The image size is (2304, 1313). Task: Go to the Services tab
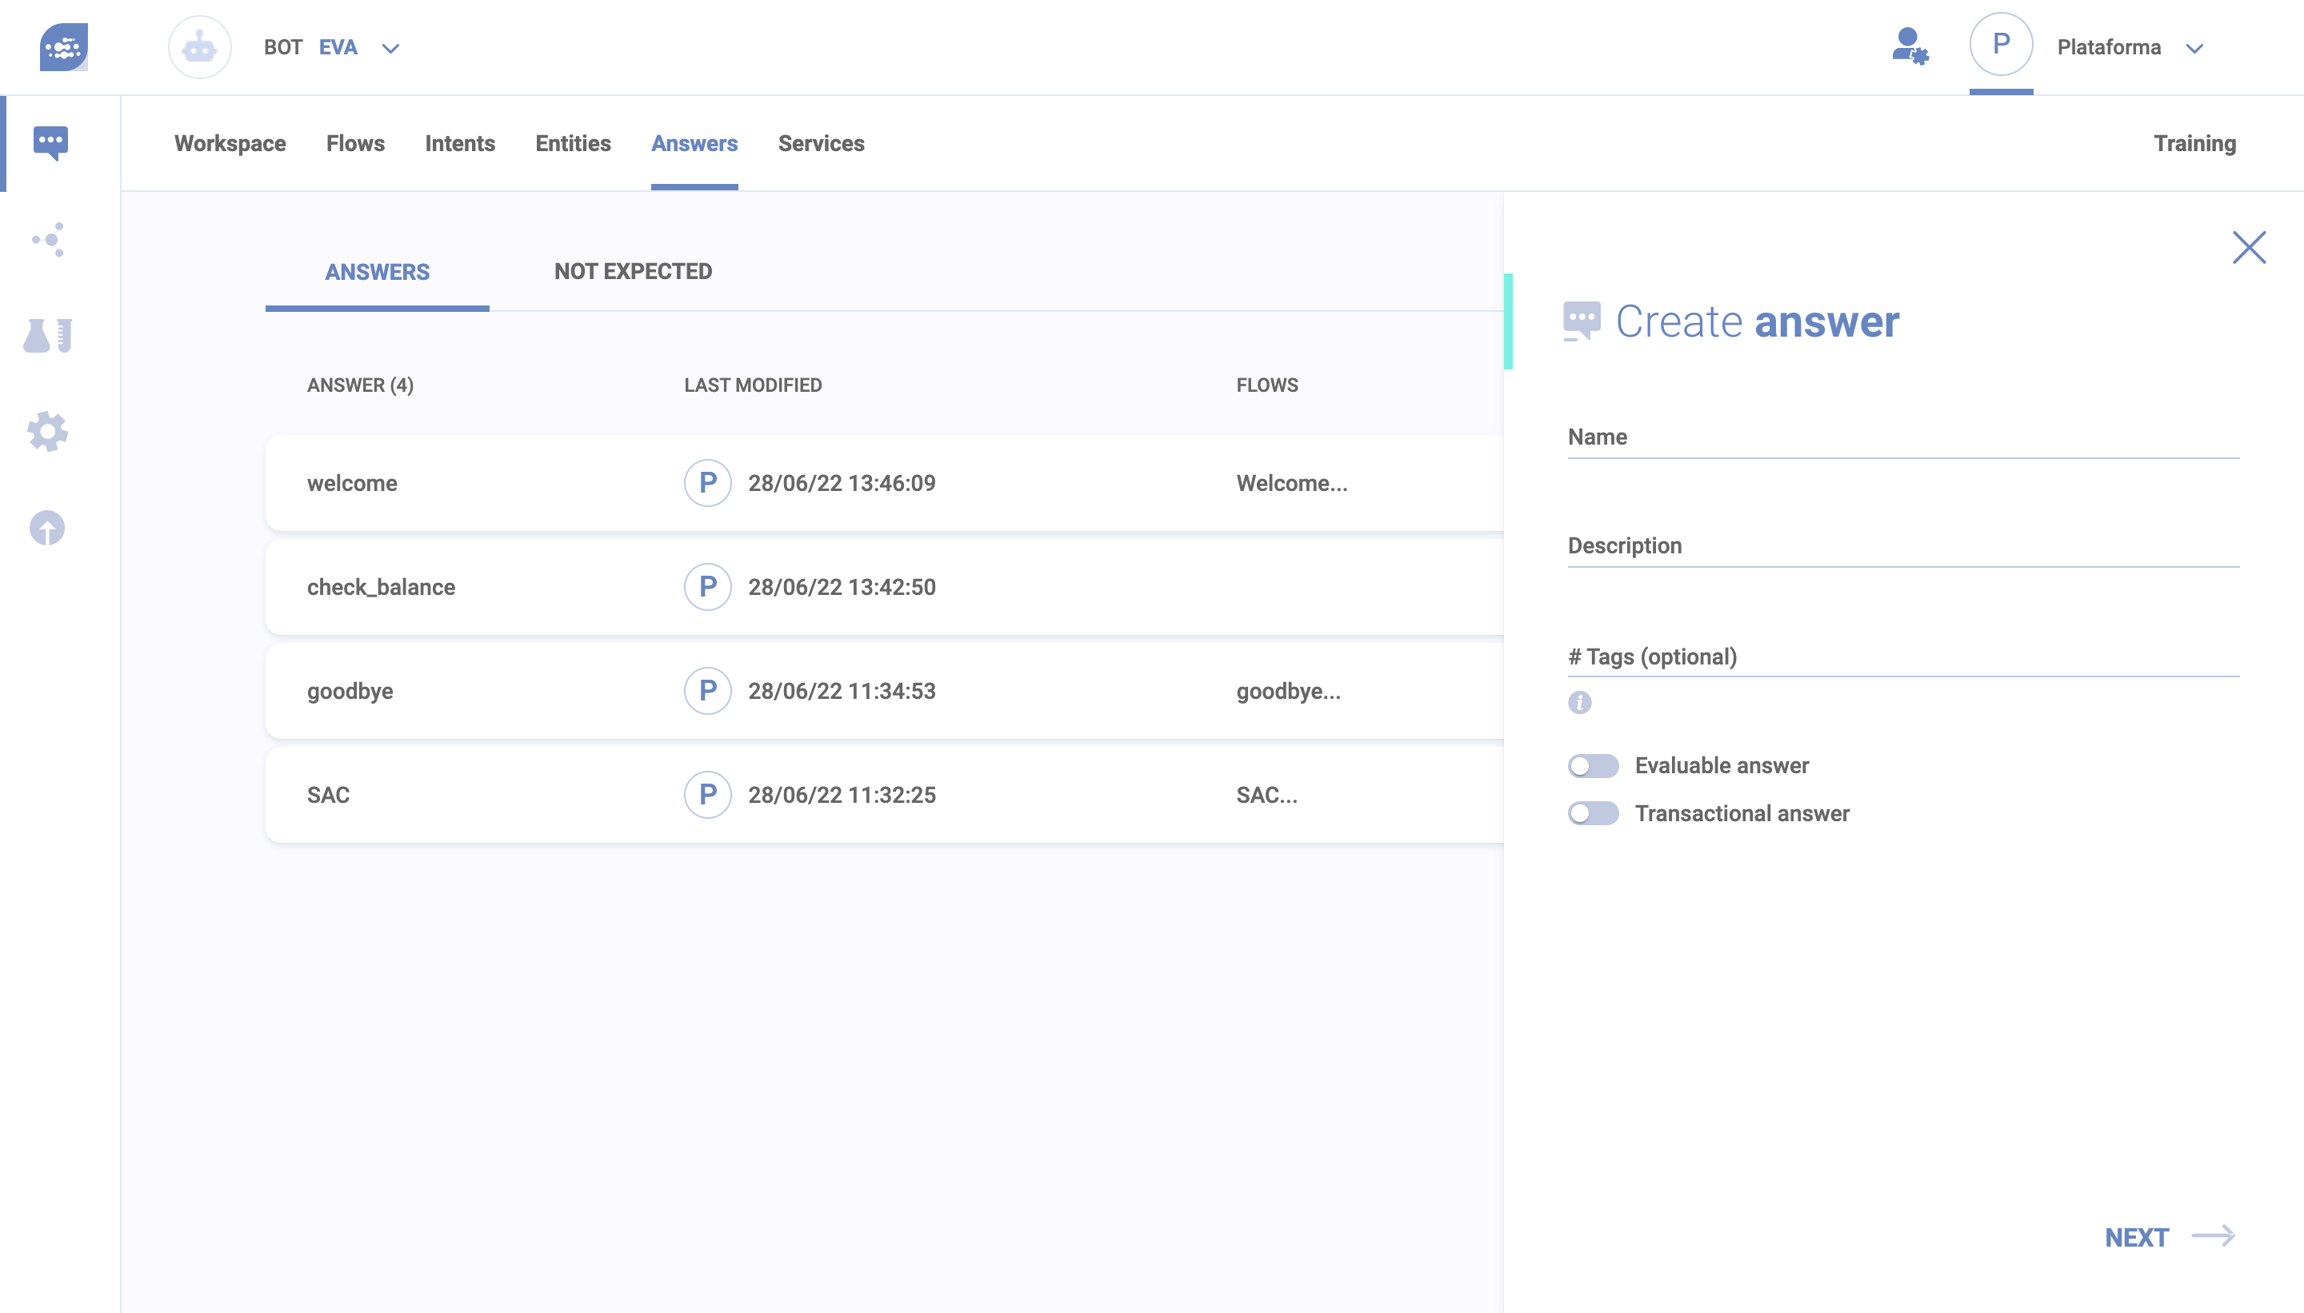[820, 143]
